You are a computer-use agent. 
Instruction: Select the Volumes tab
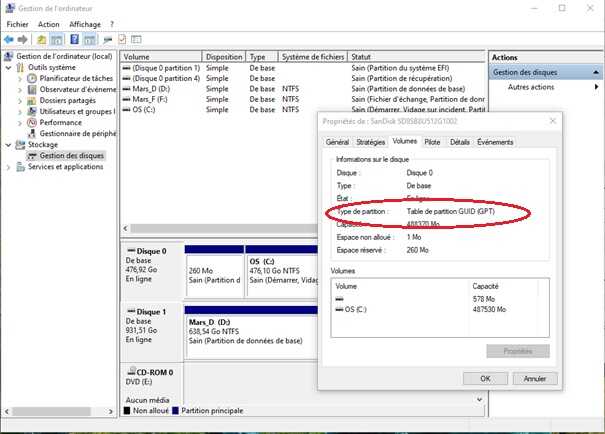pos(404,141)
